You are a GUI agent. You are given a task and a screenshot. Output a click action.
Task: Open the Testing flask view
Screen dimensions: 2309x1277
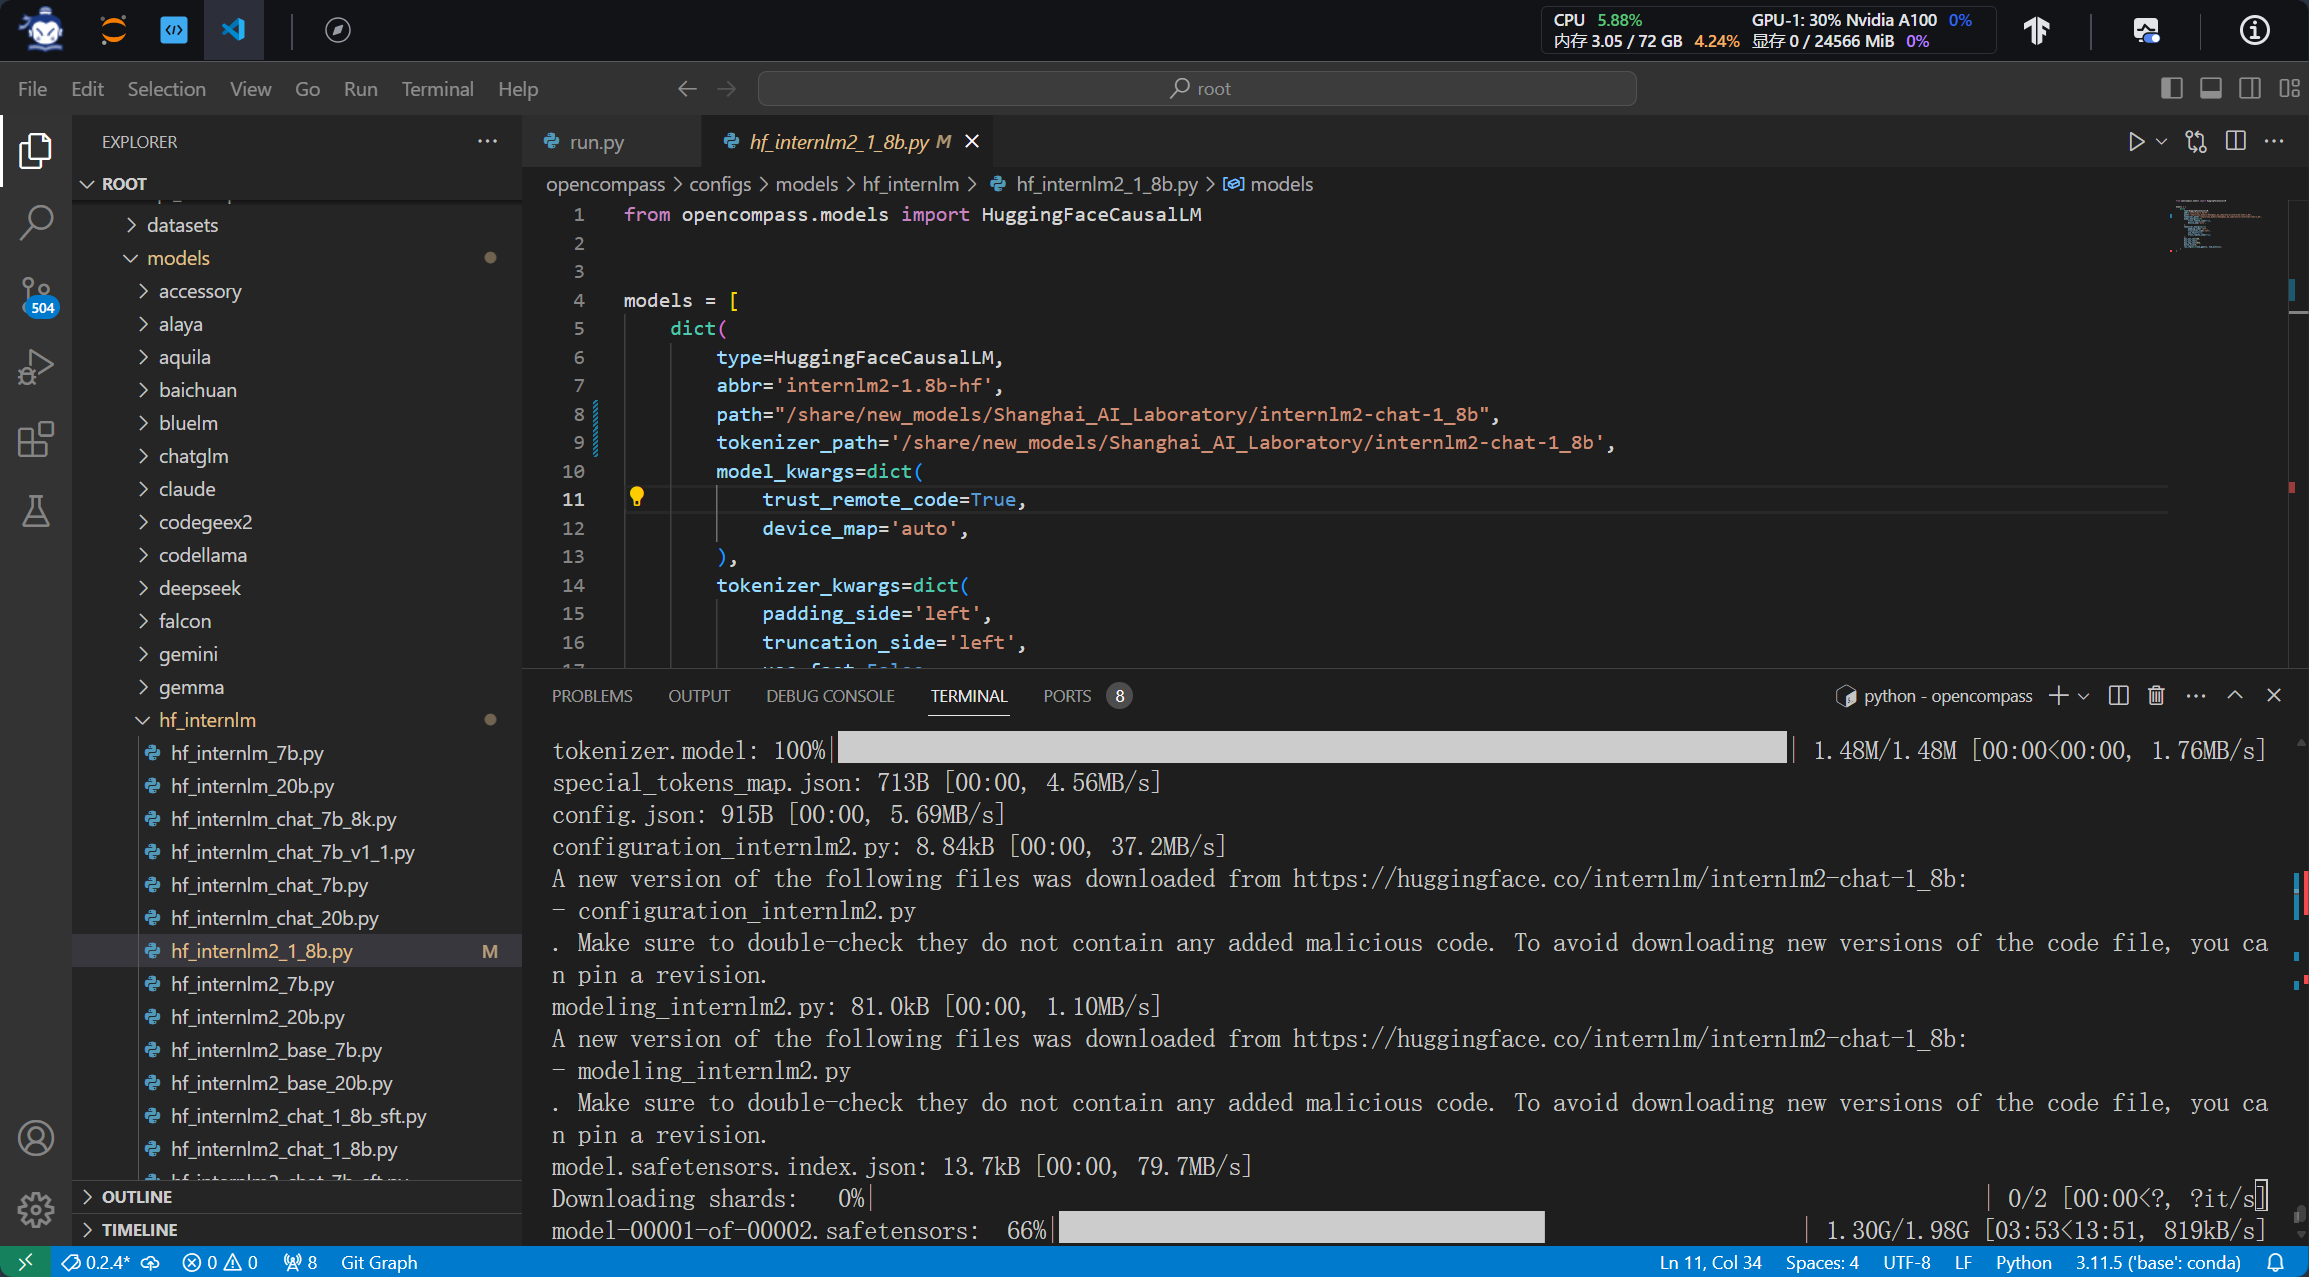36,511
